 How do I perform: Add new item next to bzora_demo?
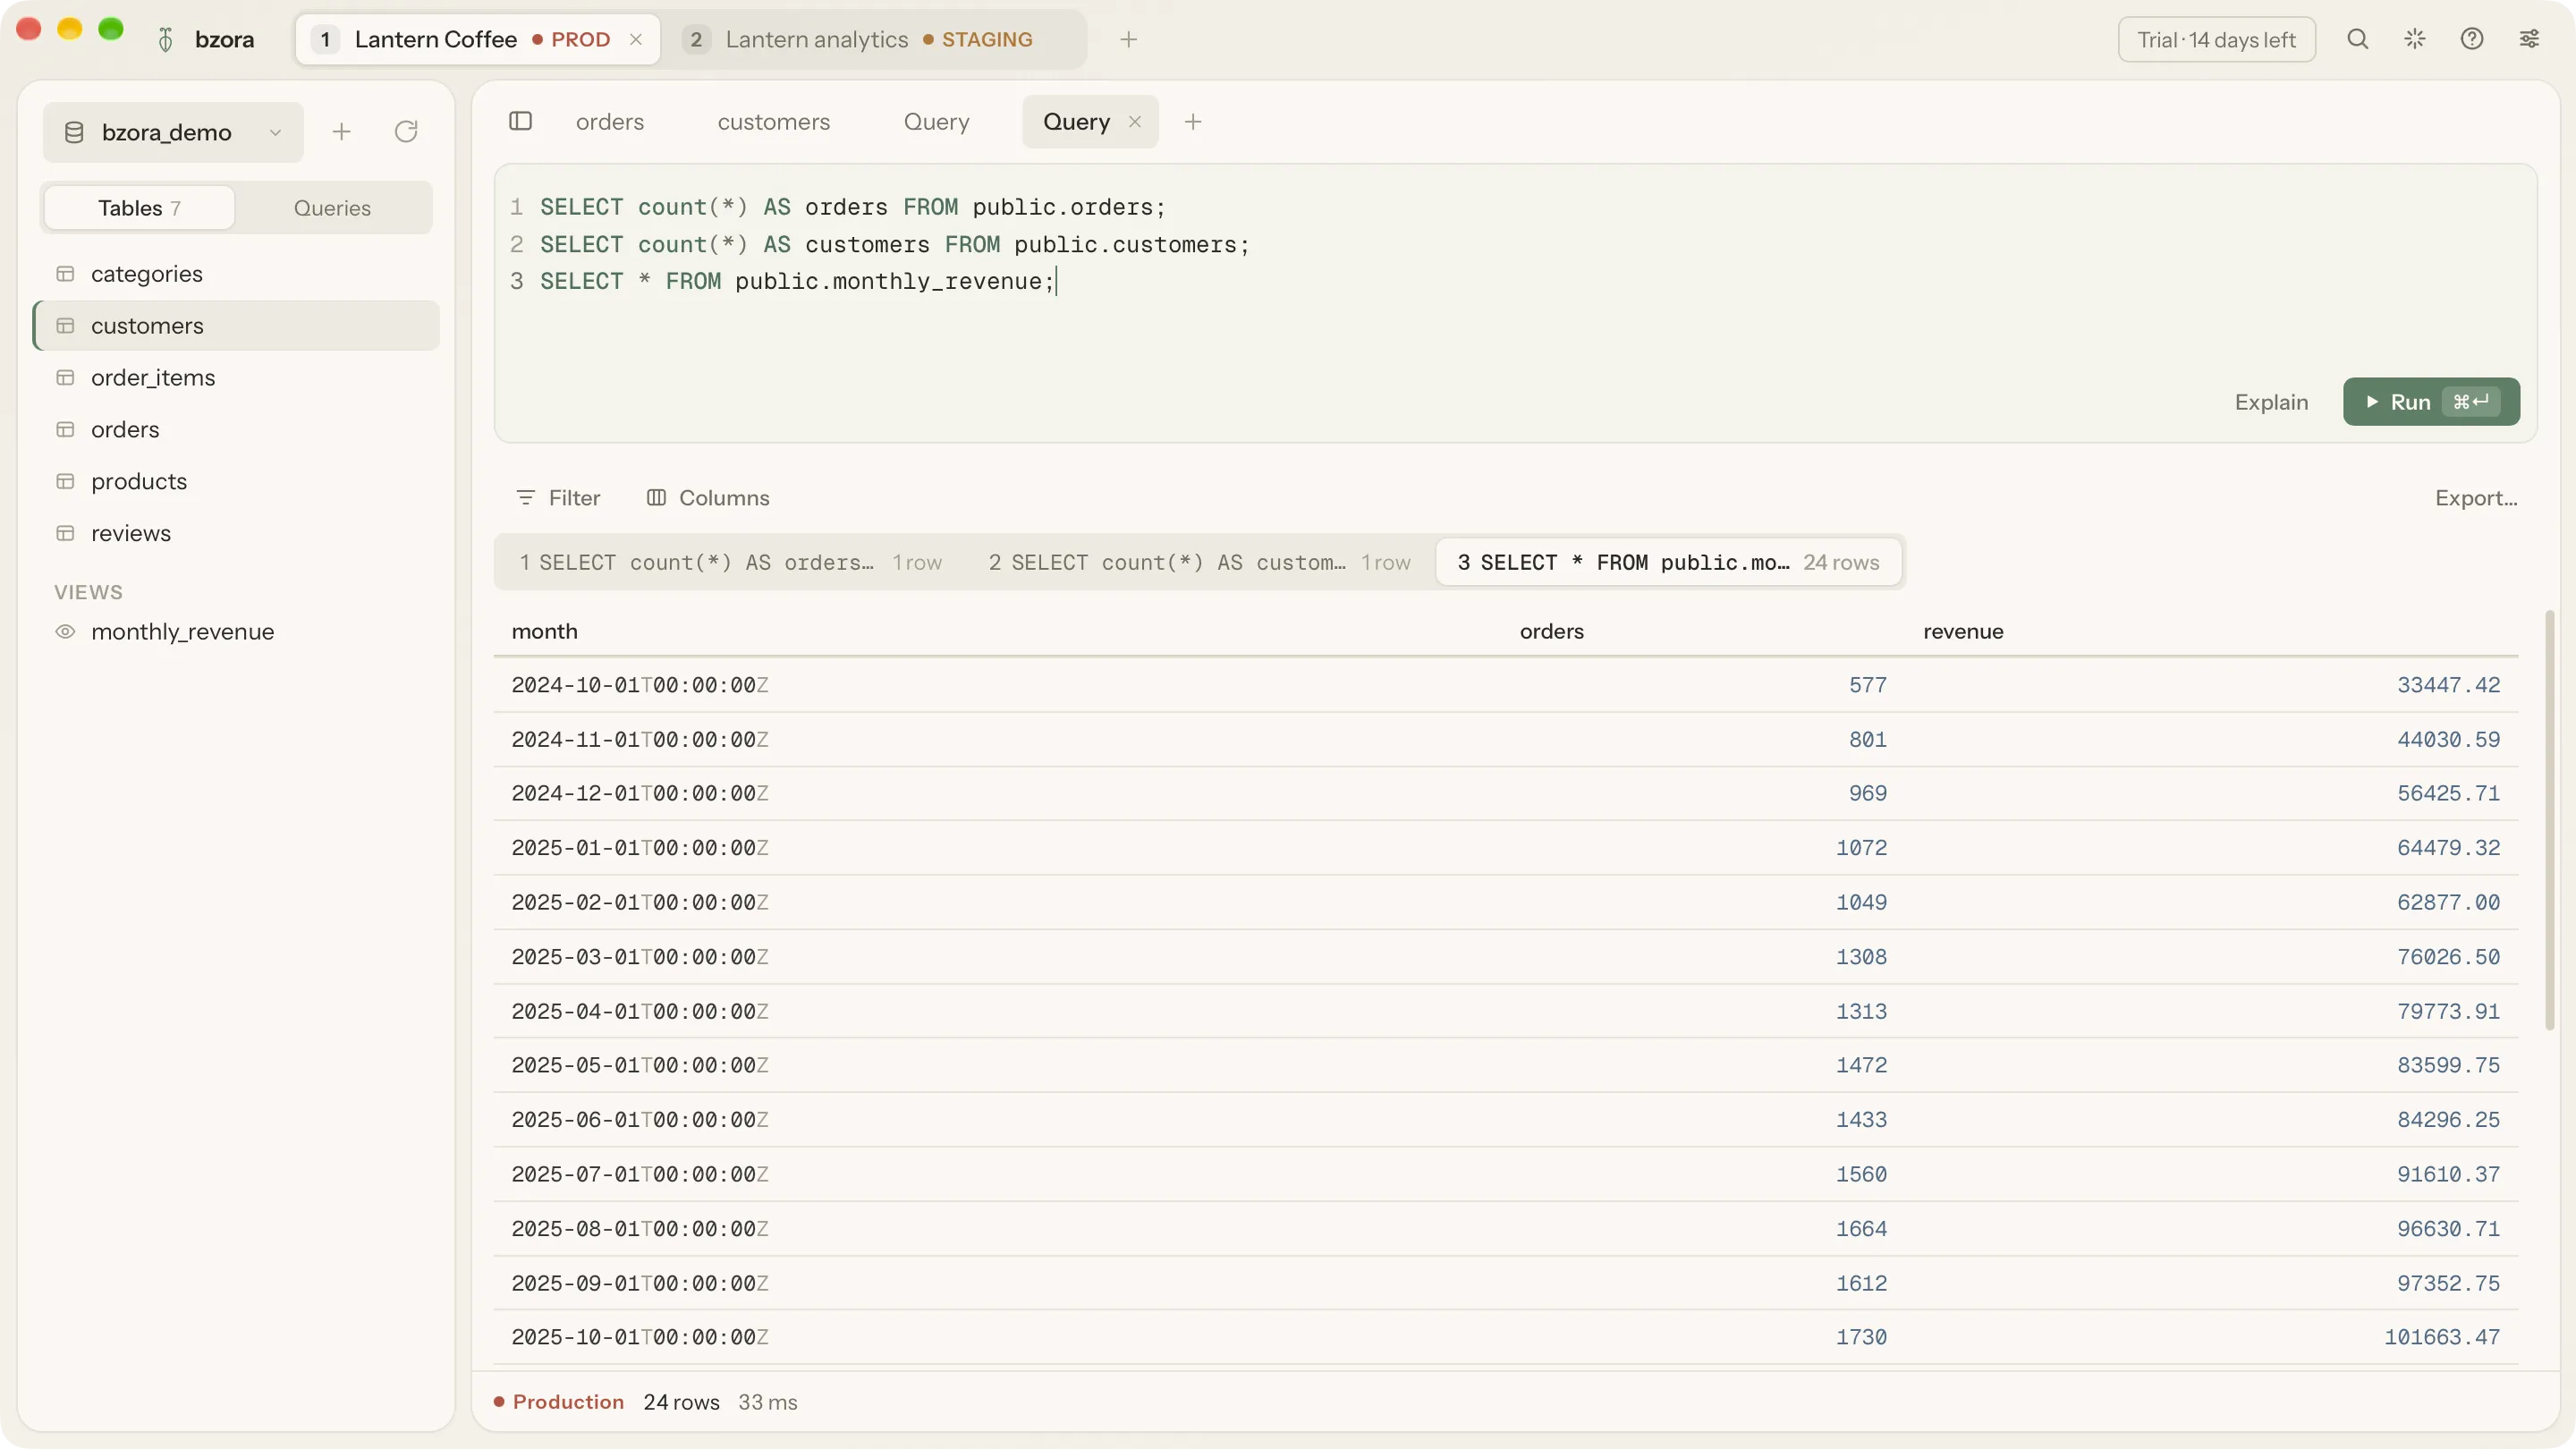click(x=341, y=131)
